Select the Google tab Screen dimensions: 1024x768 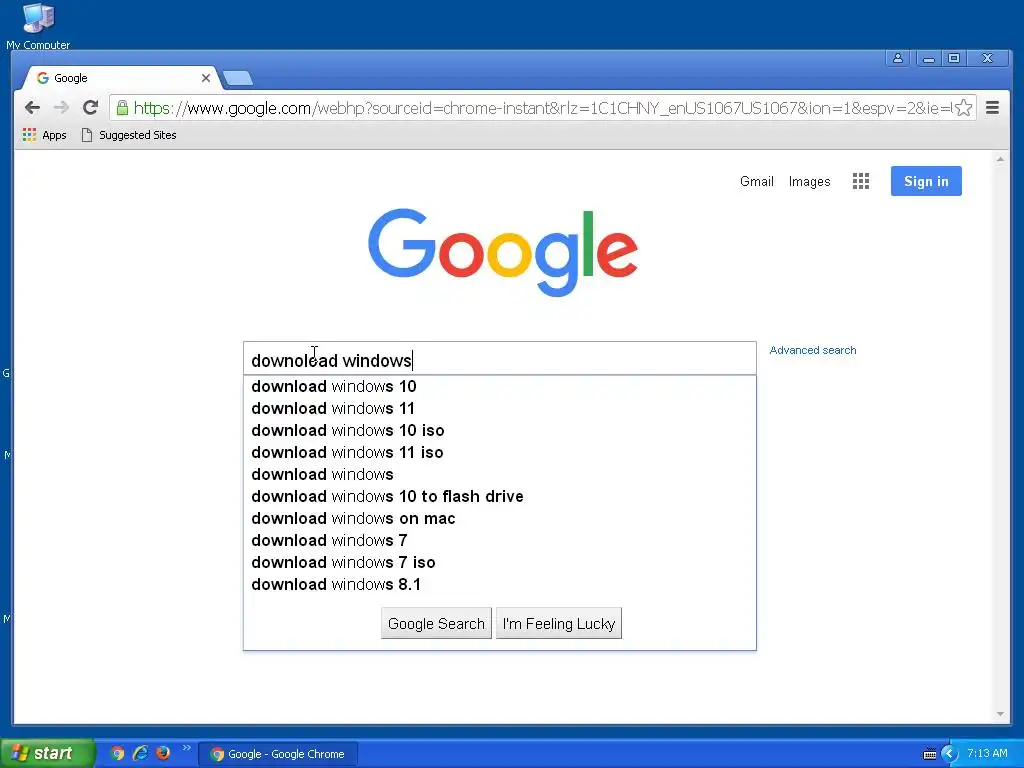[x=121, y=78]
